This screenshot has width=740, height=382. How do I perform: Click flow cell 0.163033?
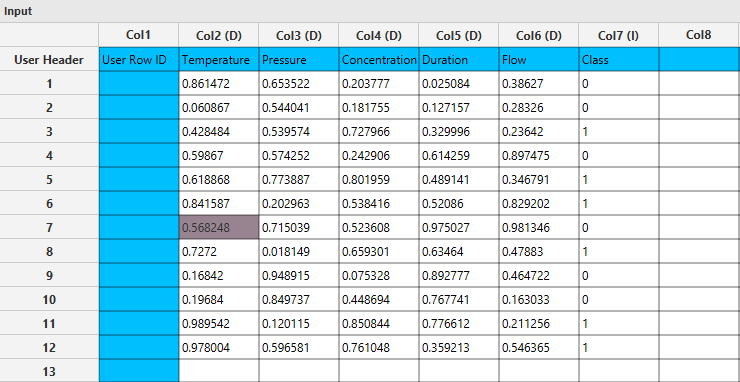pos(539,299)
